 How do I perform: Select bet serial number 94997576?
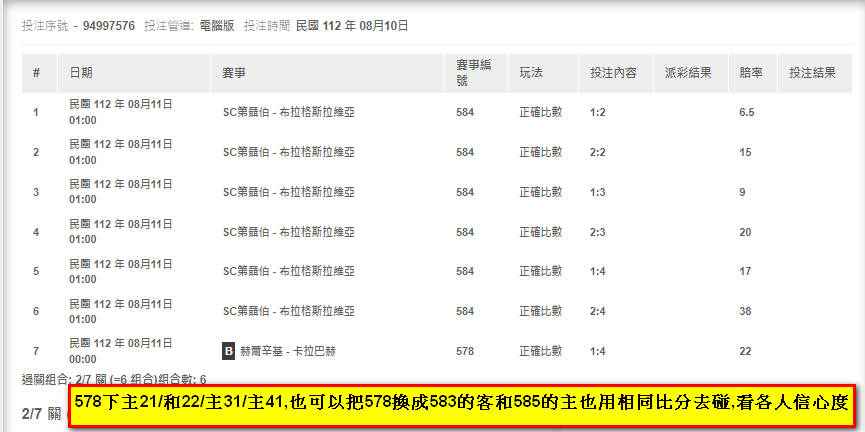pos(109,25)
